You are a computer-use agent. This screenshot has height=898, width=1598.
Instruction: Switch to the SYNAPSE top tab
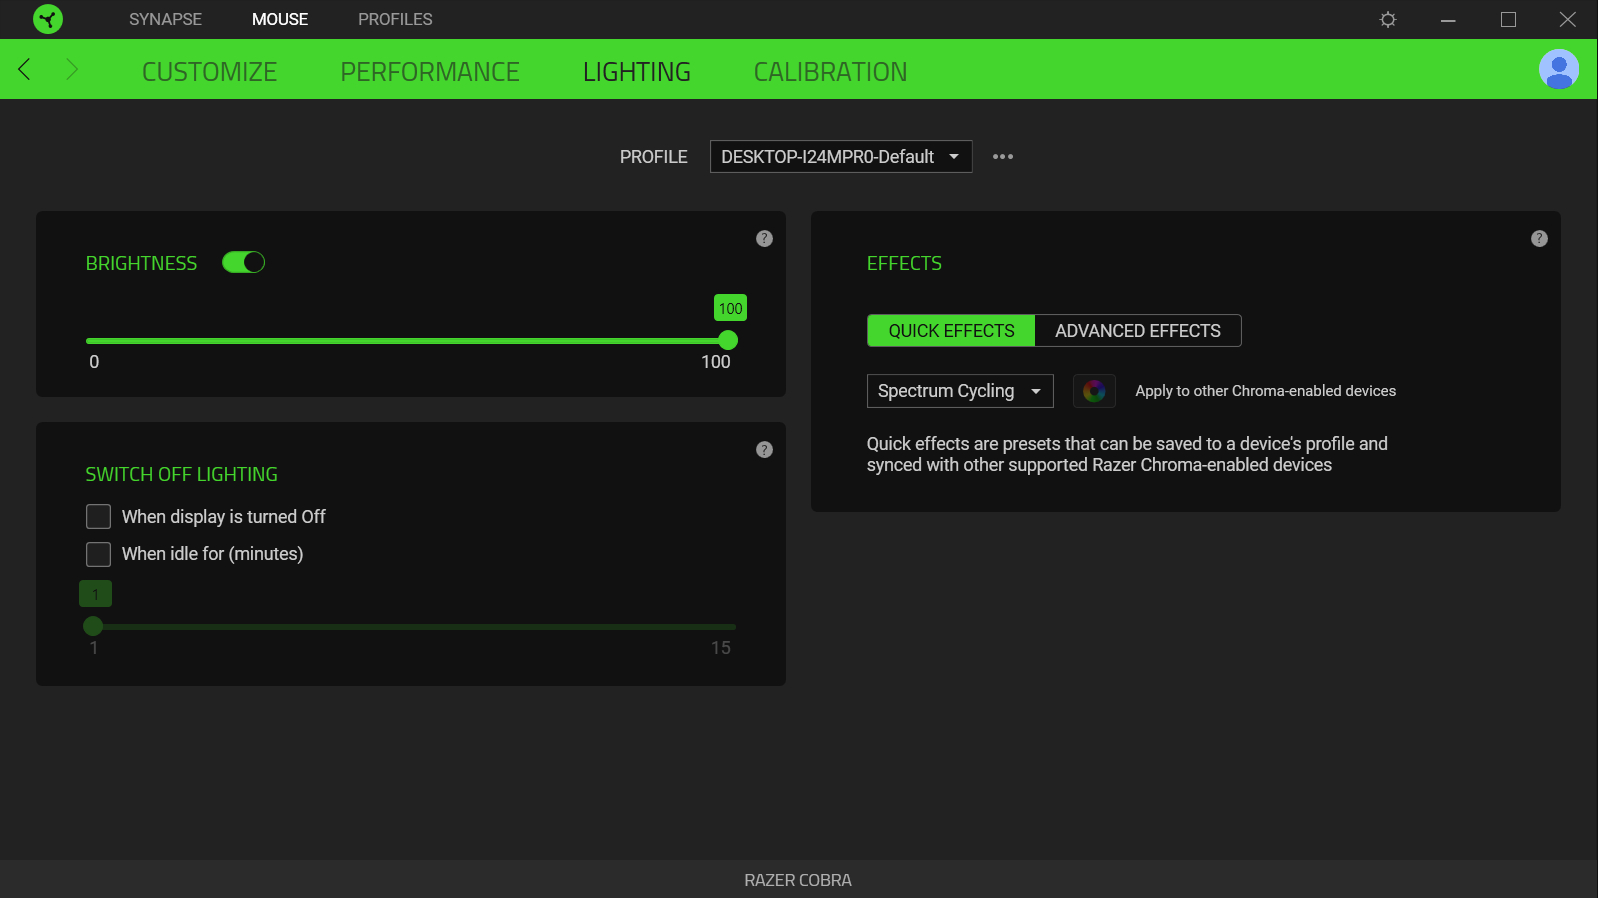(165, 19)
